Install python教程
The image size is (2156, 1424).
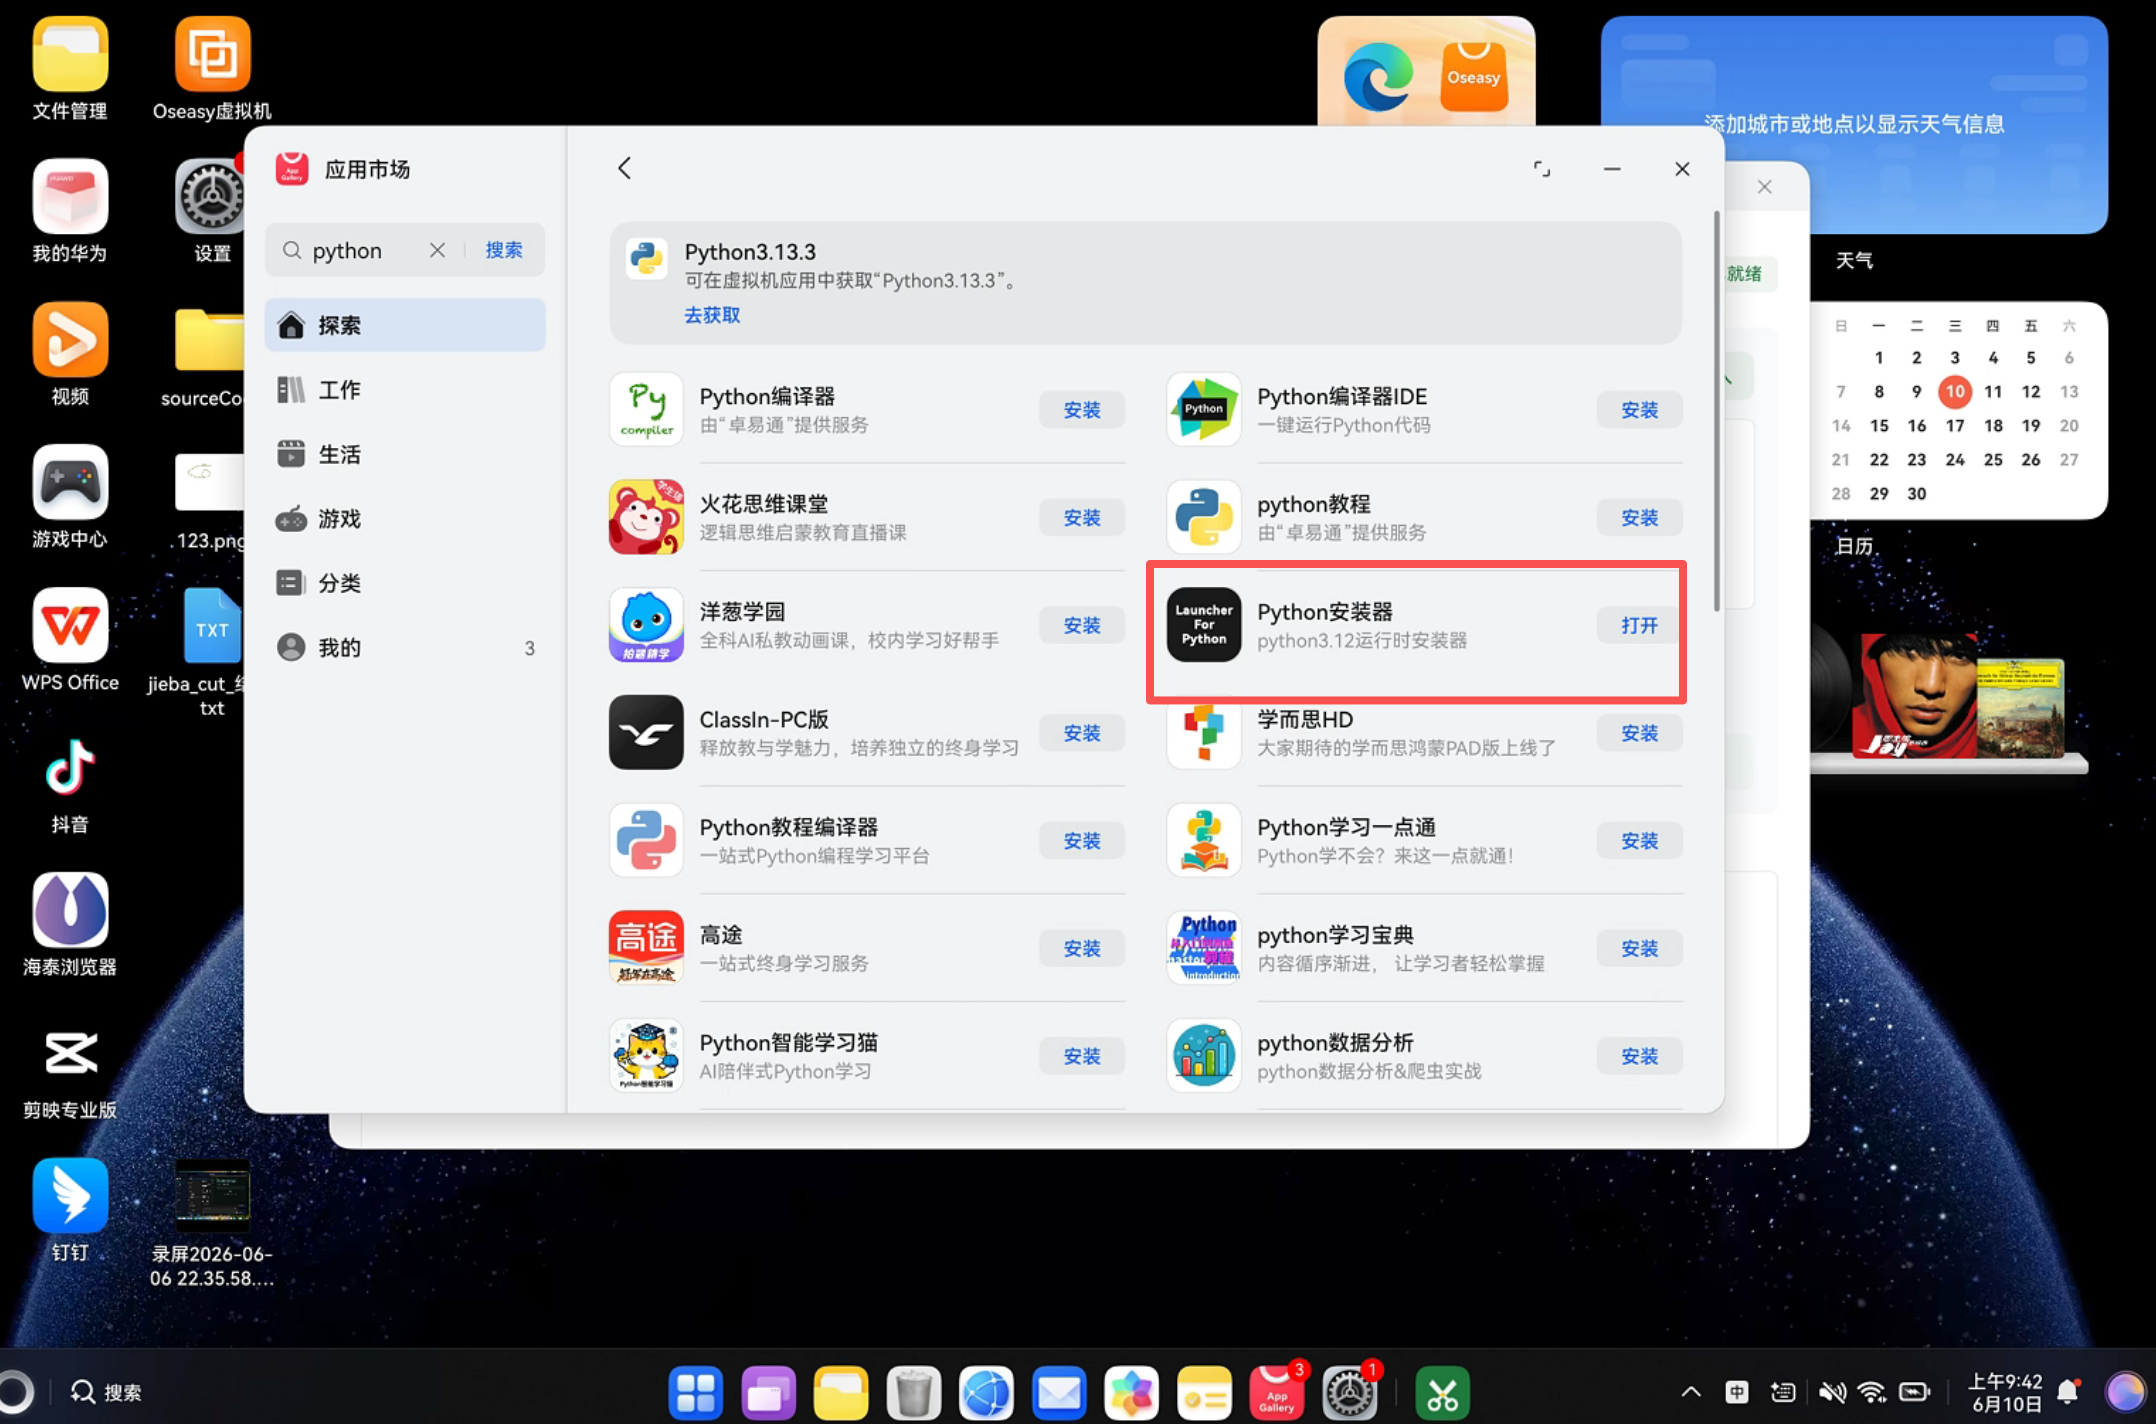tap(1640, 518)
